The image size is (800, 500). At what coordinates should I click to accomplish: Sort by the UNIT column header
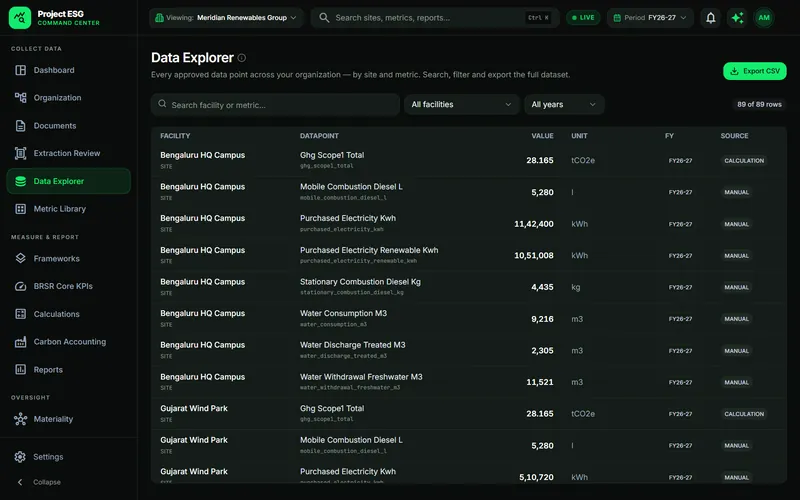(579, 136)
